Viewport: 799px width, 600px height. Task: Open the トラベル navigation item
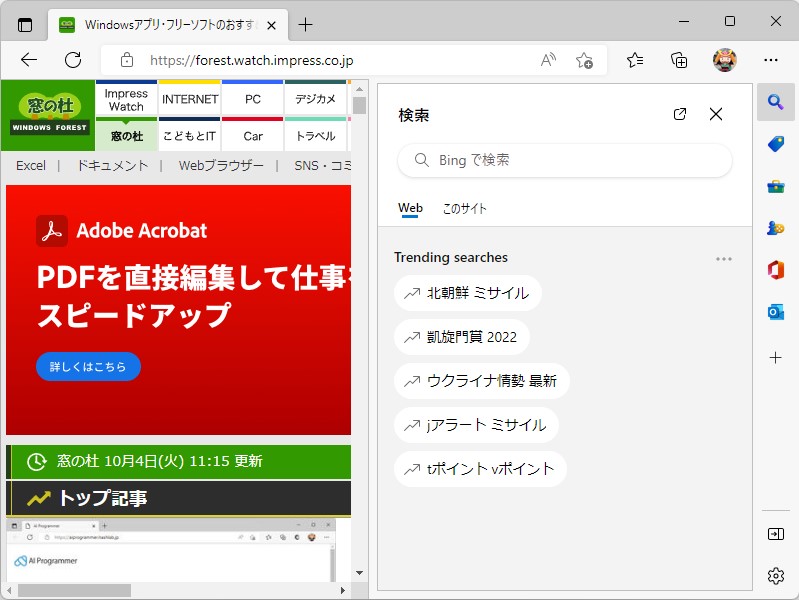pos(315,136)
